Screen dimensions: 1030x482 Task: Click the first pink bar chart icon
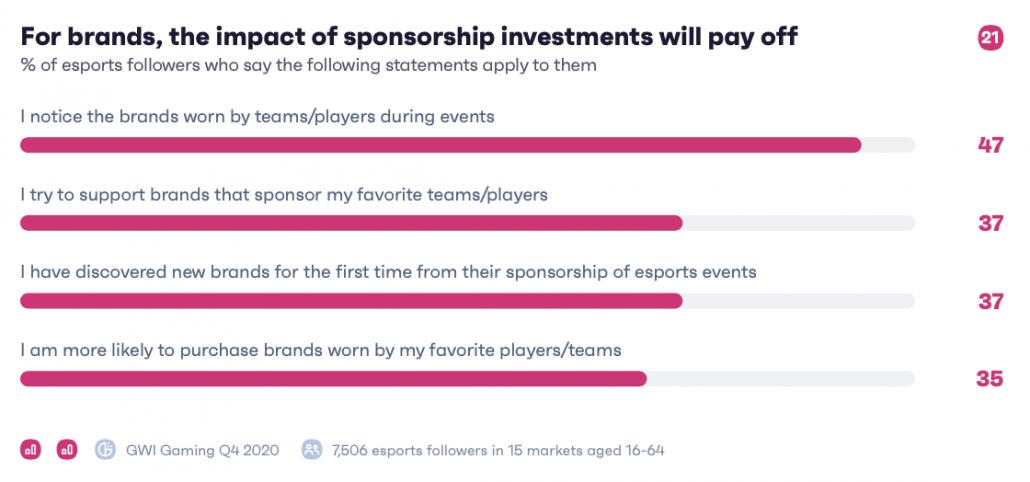click(30, 450)
